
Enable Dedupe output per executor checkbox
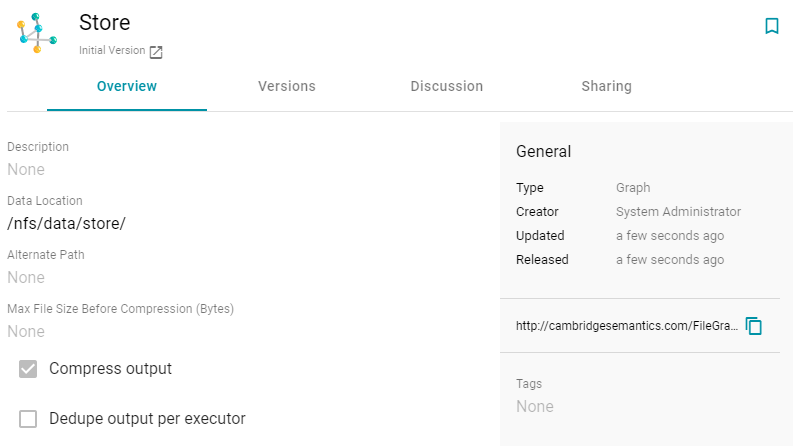(x=28, y=419)
